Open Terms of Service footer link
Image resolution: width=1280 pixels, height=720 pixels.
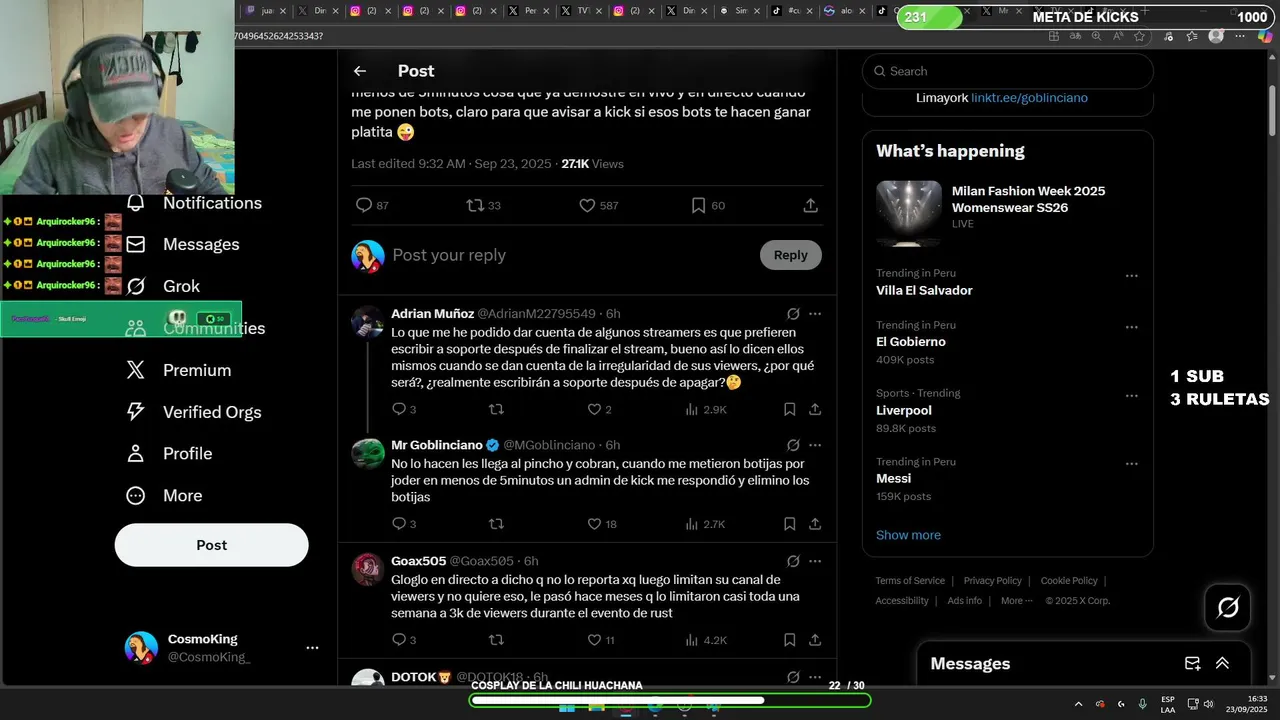pos(910,581)
